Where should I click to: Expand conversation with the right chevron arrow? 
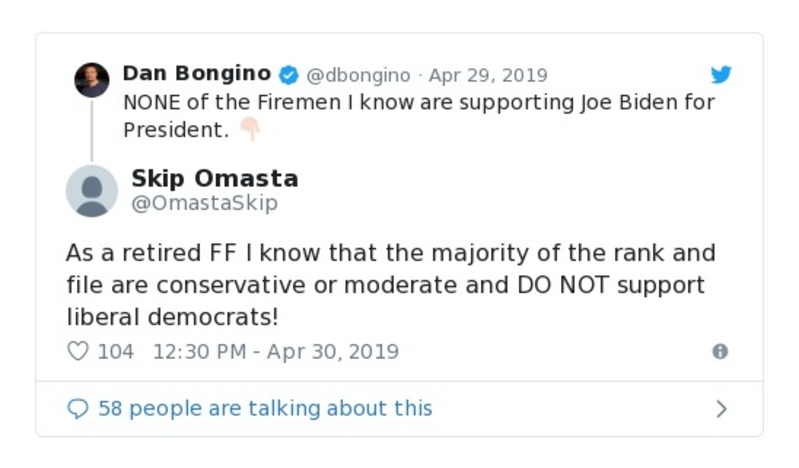[721, 409]
